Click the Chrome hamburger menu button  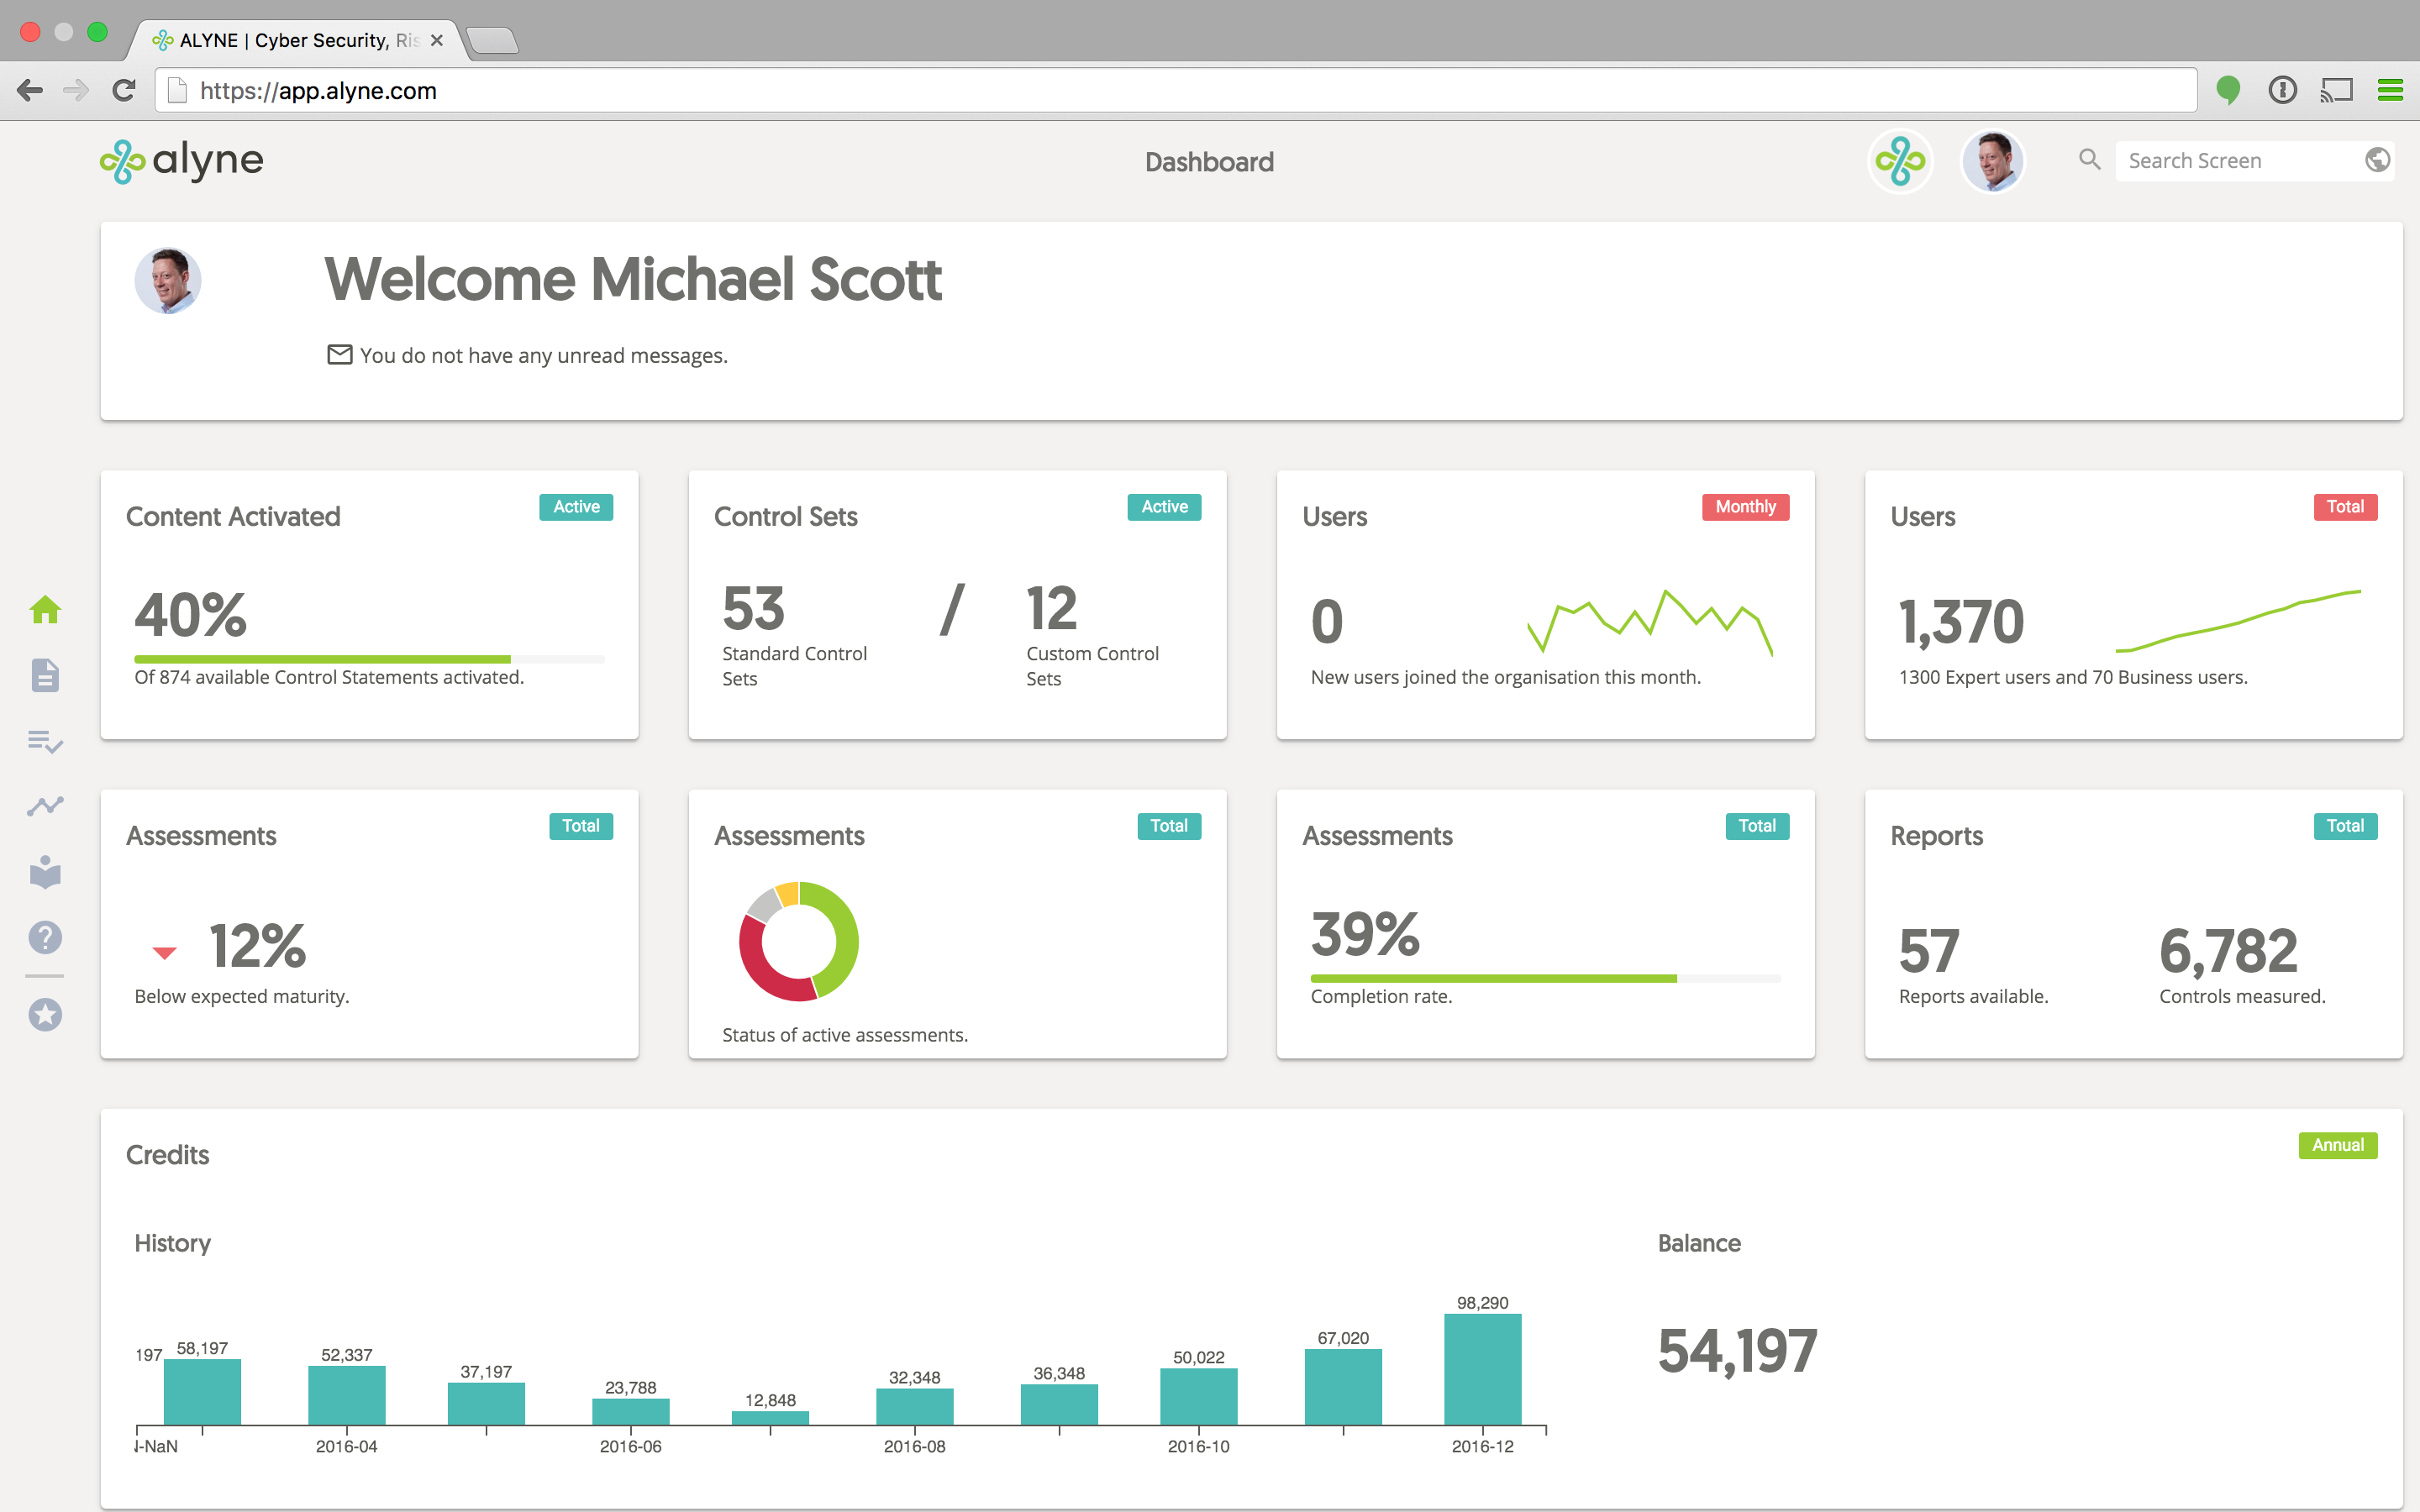2390,91
